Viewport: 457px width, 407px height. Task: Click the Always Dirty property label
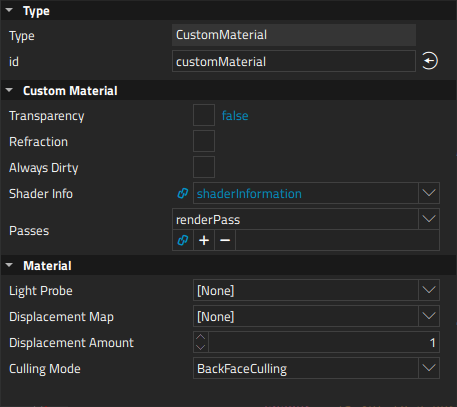(x=44, y=168)
